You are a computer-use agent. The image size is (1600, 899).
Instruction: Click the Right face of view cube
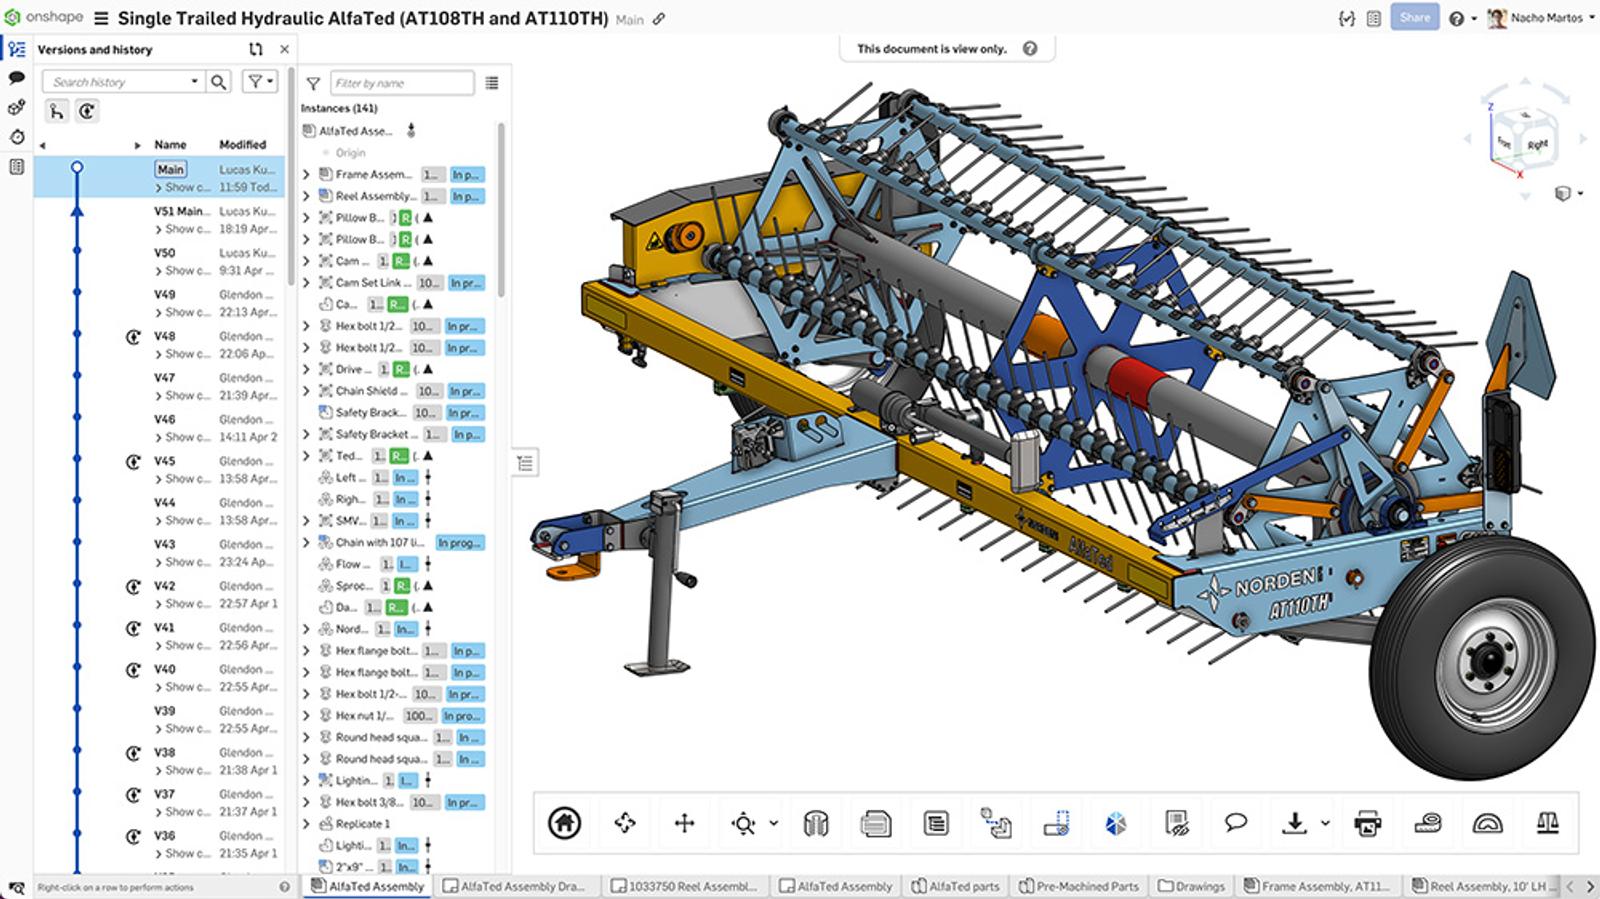click(1537, 144)
